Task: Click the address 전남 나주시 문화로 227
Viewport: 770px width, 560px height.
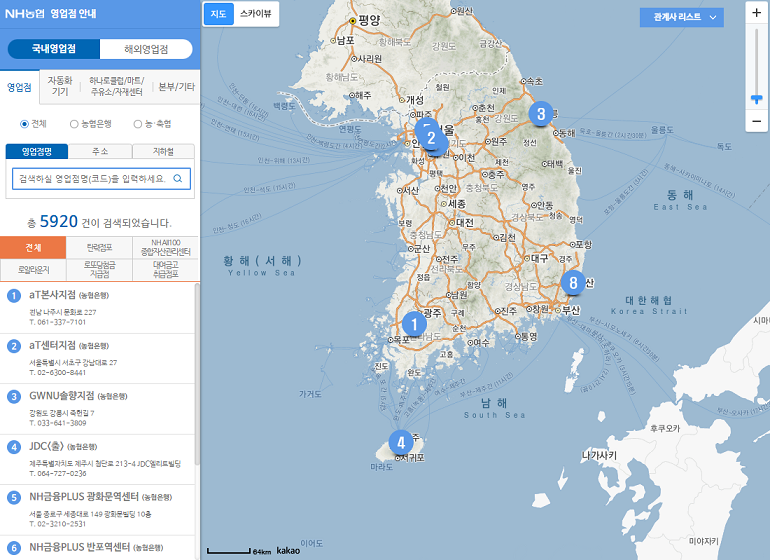Action: pyautogui.click(x=63, y=312)
